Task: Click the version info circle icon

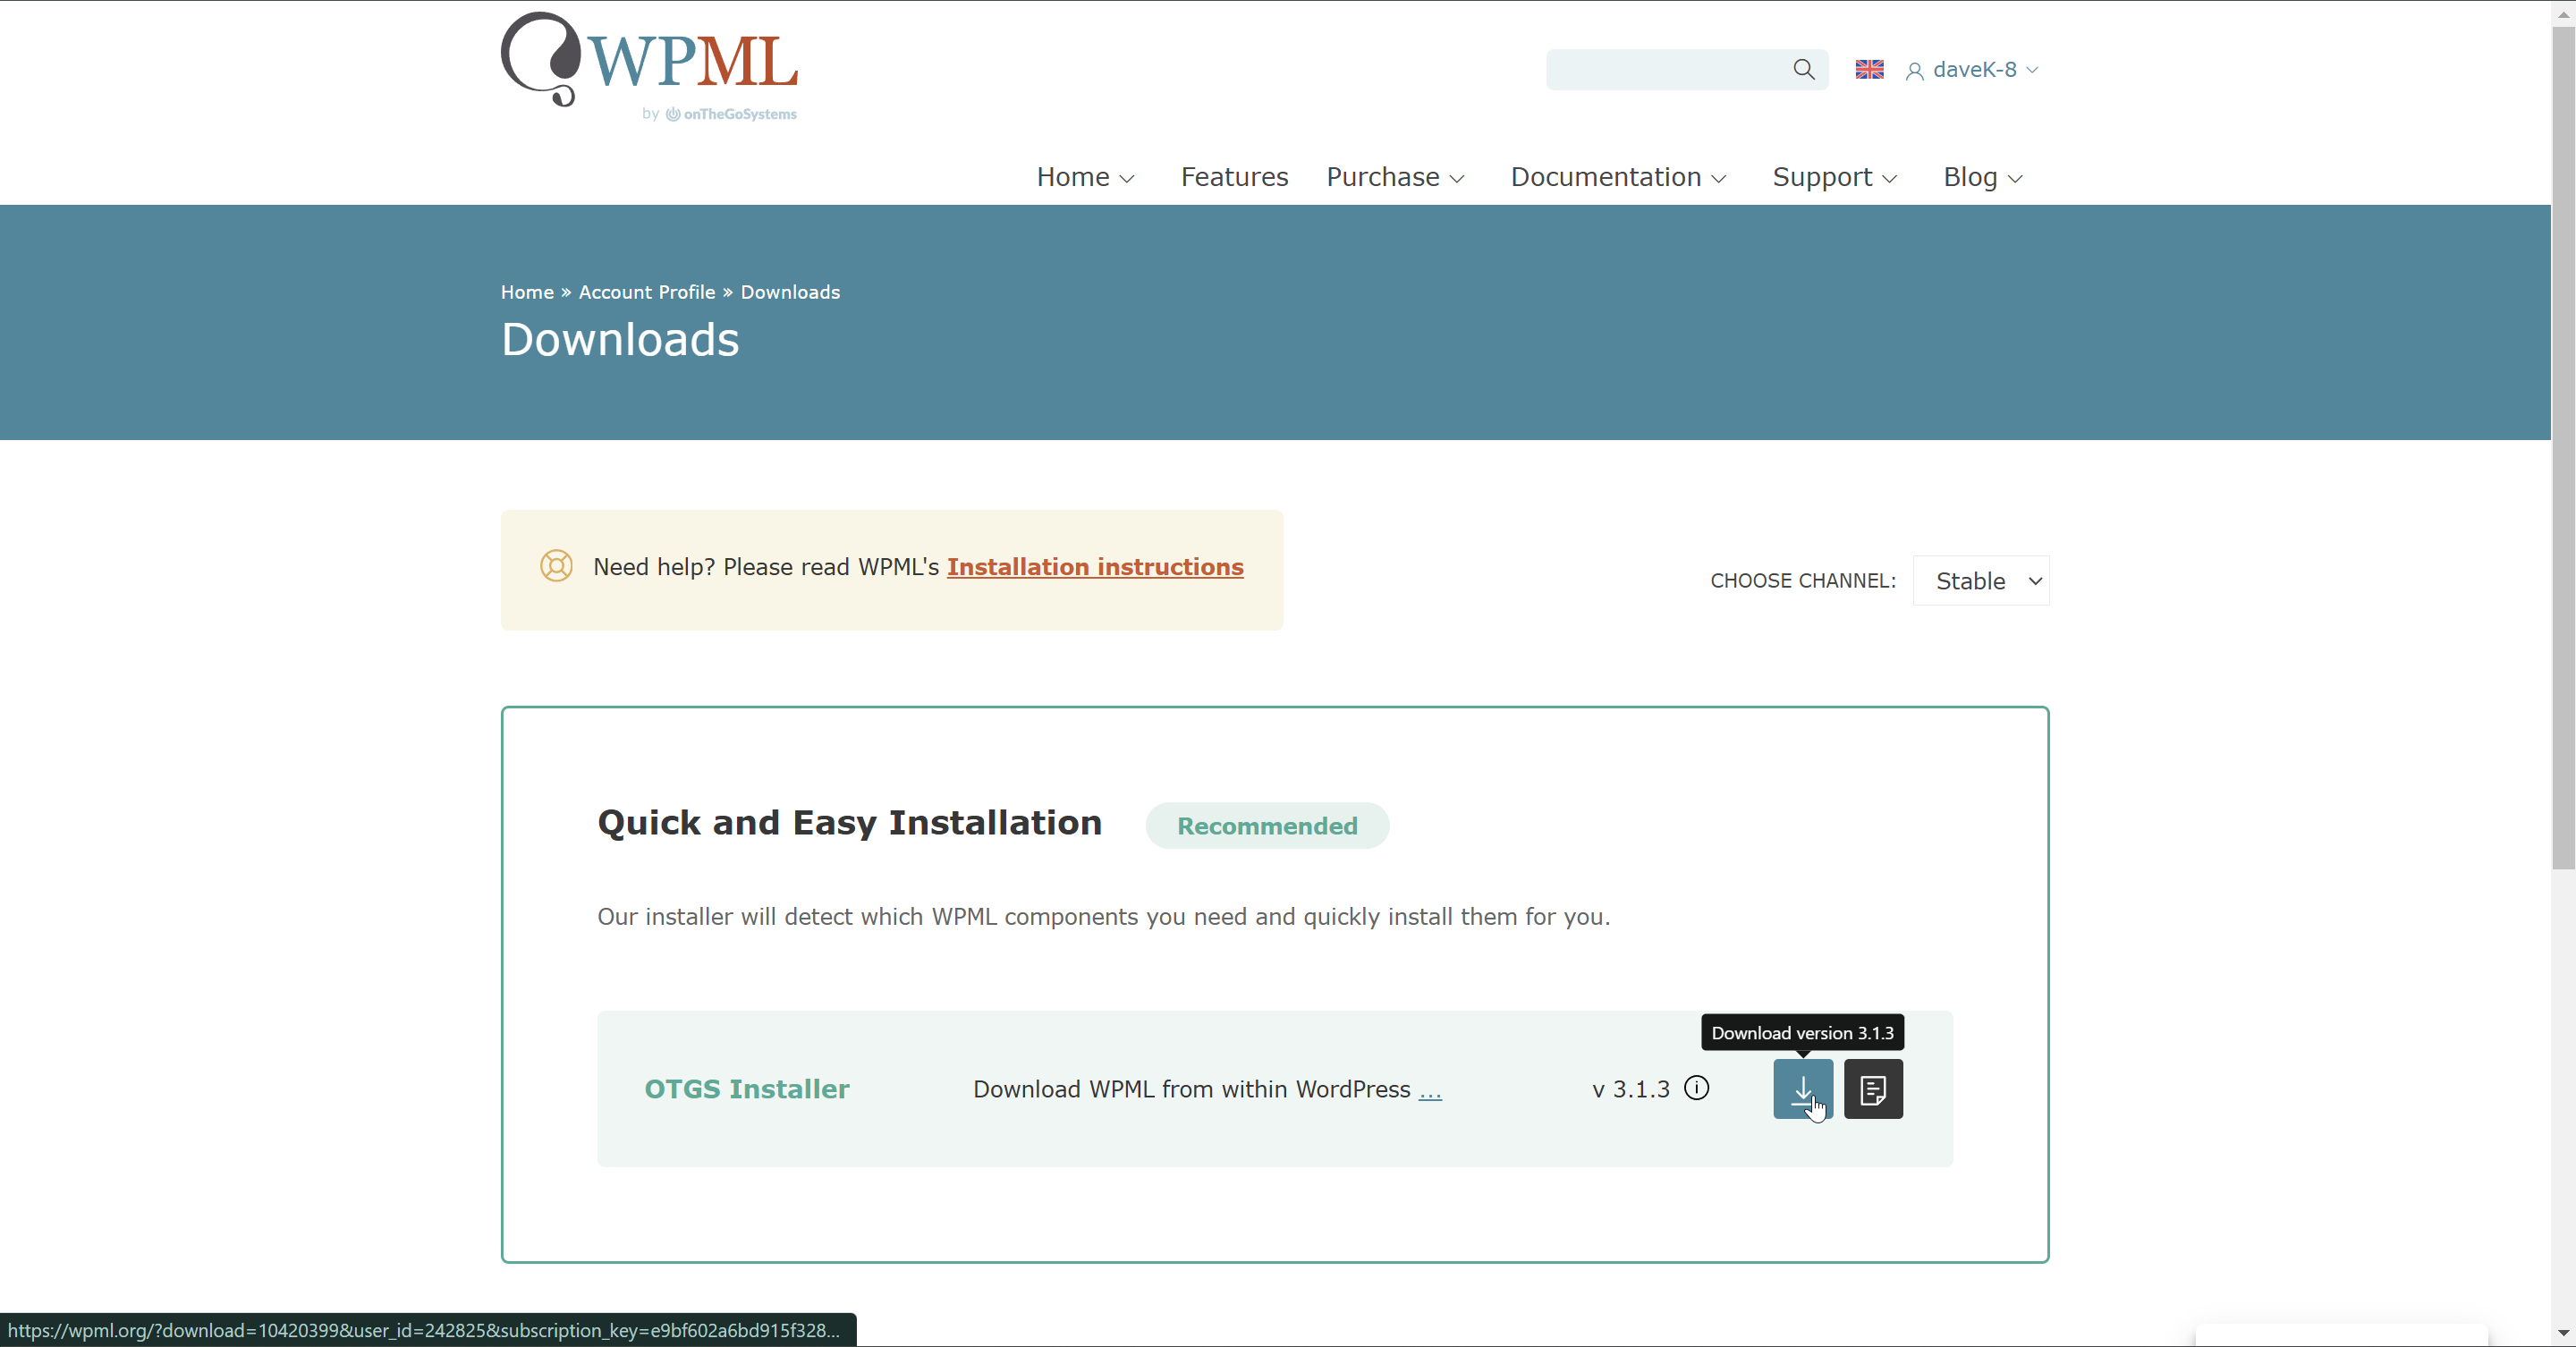Action: pos(1696,1087)
